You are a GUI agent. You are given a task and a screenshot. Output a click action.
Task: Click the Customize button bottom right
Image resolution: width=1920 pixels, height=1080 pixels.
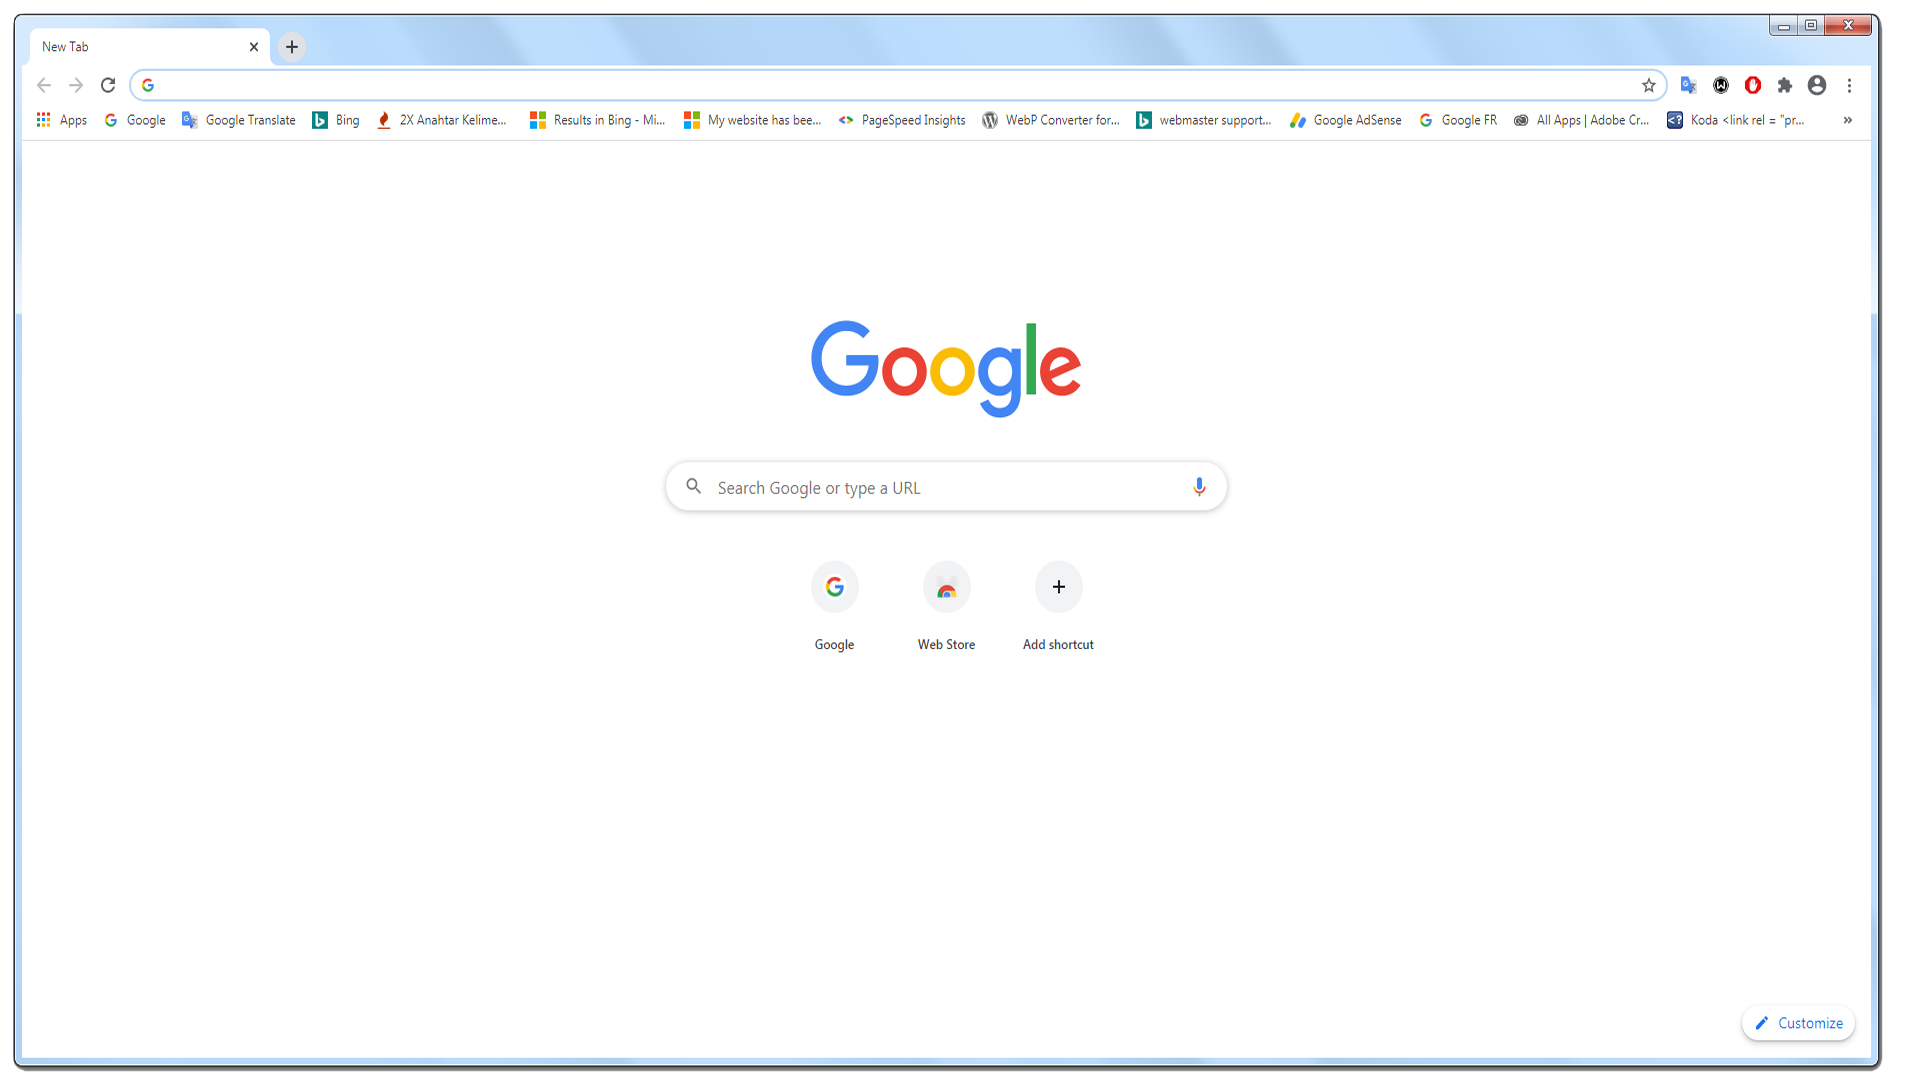(1796, 1022)
